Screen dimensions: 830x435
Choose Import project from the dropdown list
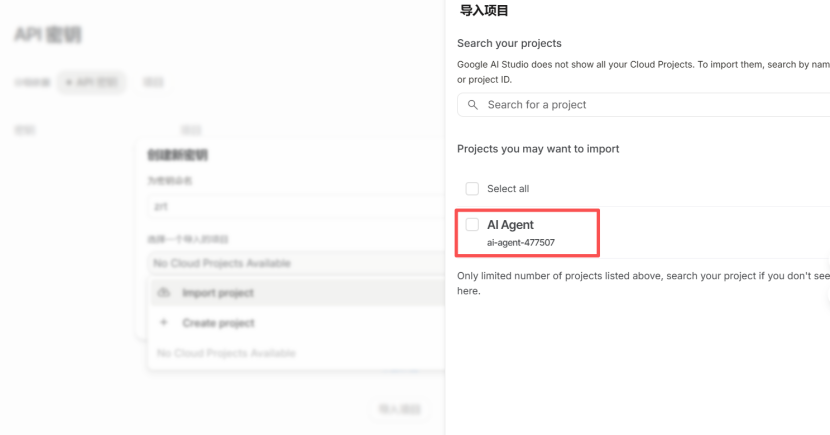tap(218, 293)
